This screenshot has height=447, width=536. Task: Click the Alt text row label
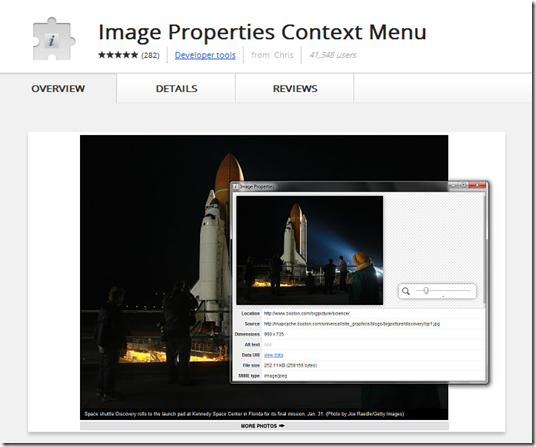coord(252,344)
